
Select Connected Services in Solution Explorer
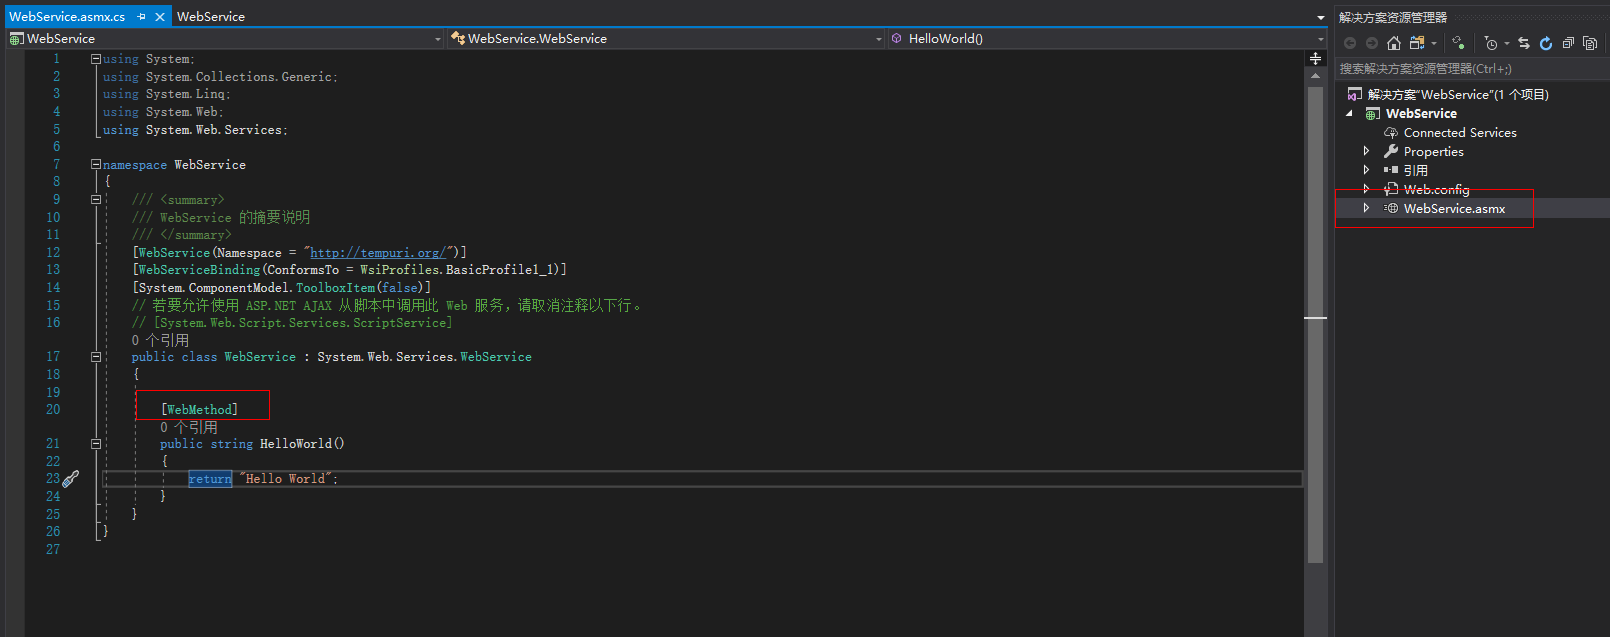[1459, 132]
